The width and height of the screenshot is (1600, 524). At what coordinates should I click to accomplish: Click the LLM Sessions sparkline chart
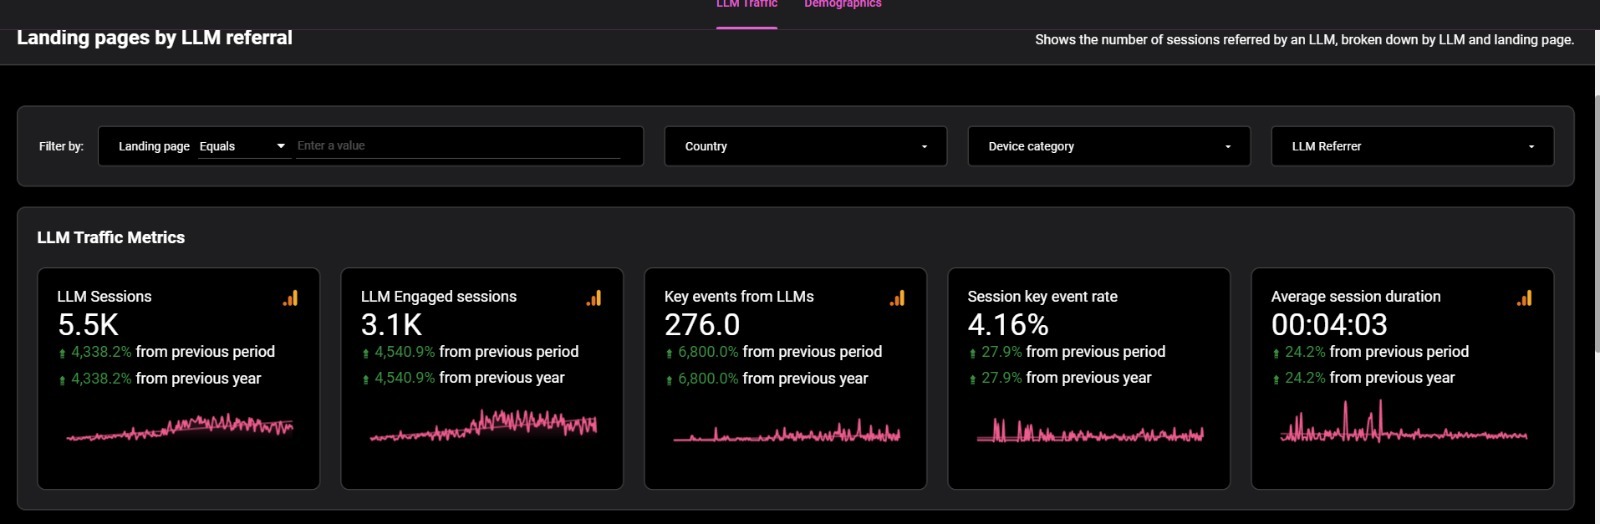pos(180,427)
